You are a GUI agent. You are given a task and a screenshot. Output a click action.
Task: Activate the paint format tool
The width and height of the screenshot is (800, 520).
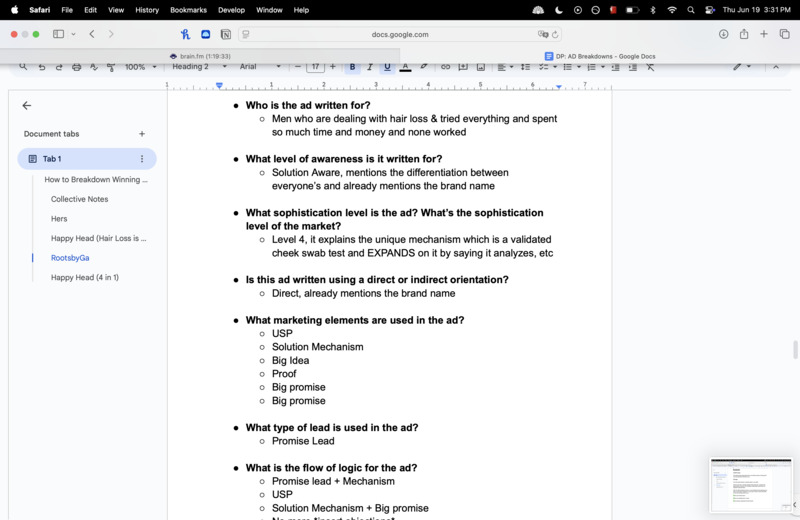[111, 67]
